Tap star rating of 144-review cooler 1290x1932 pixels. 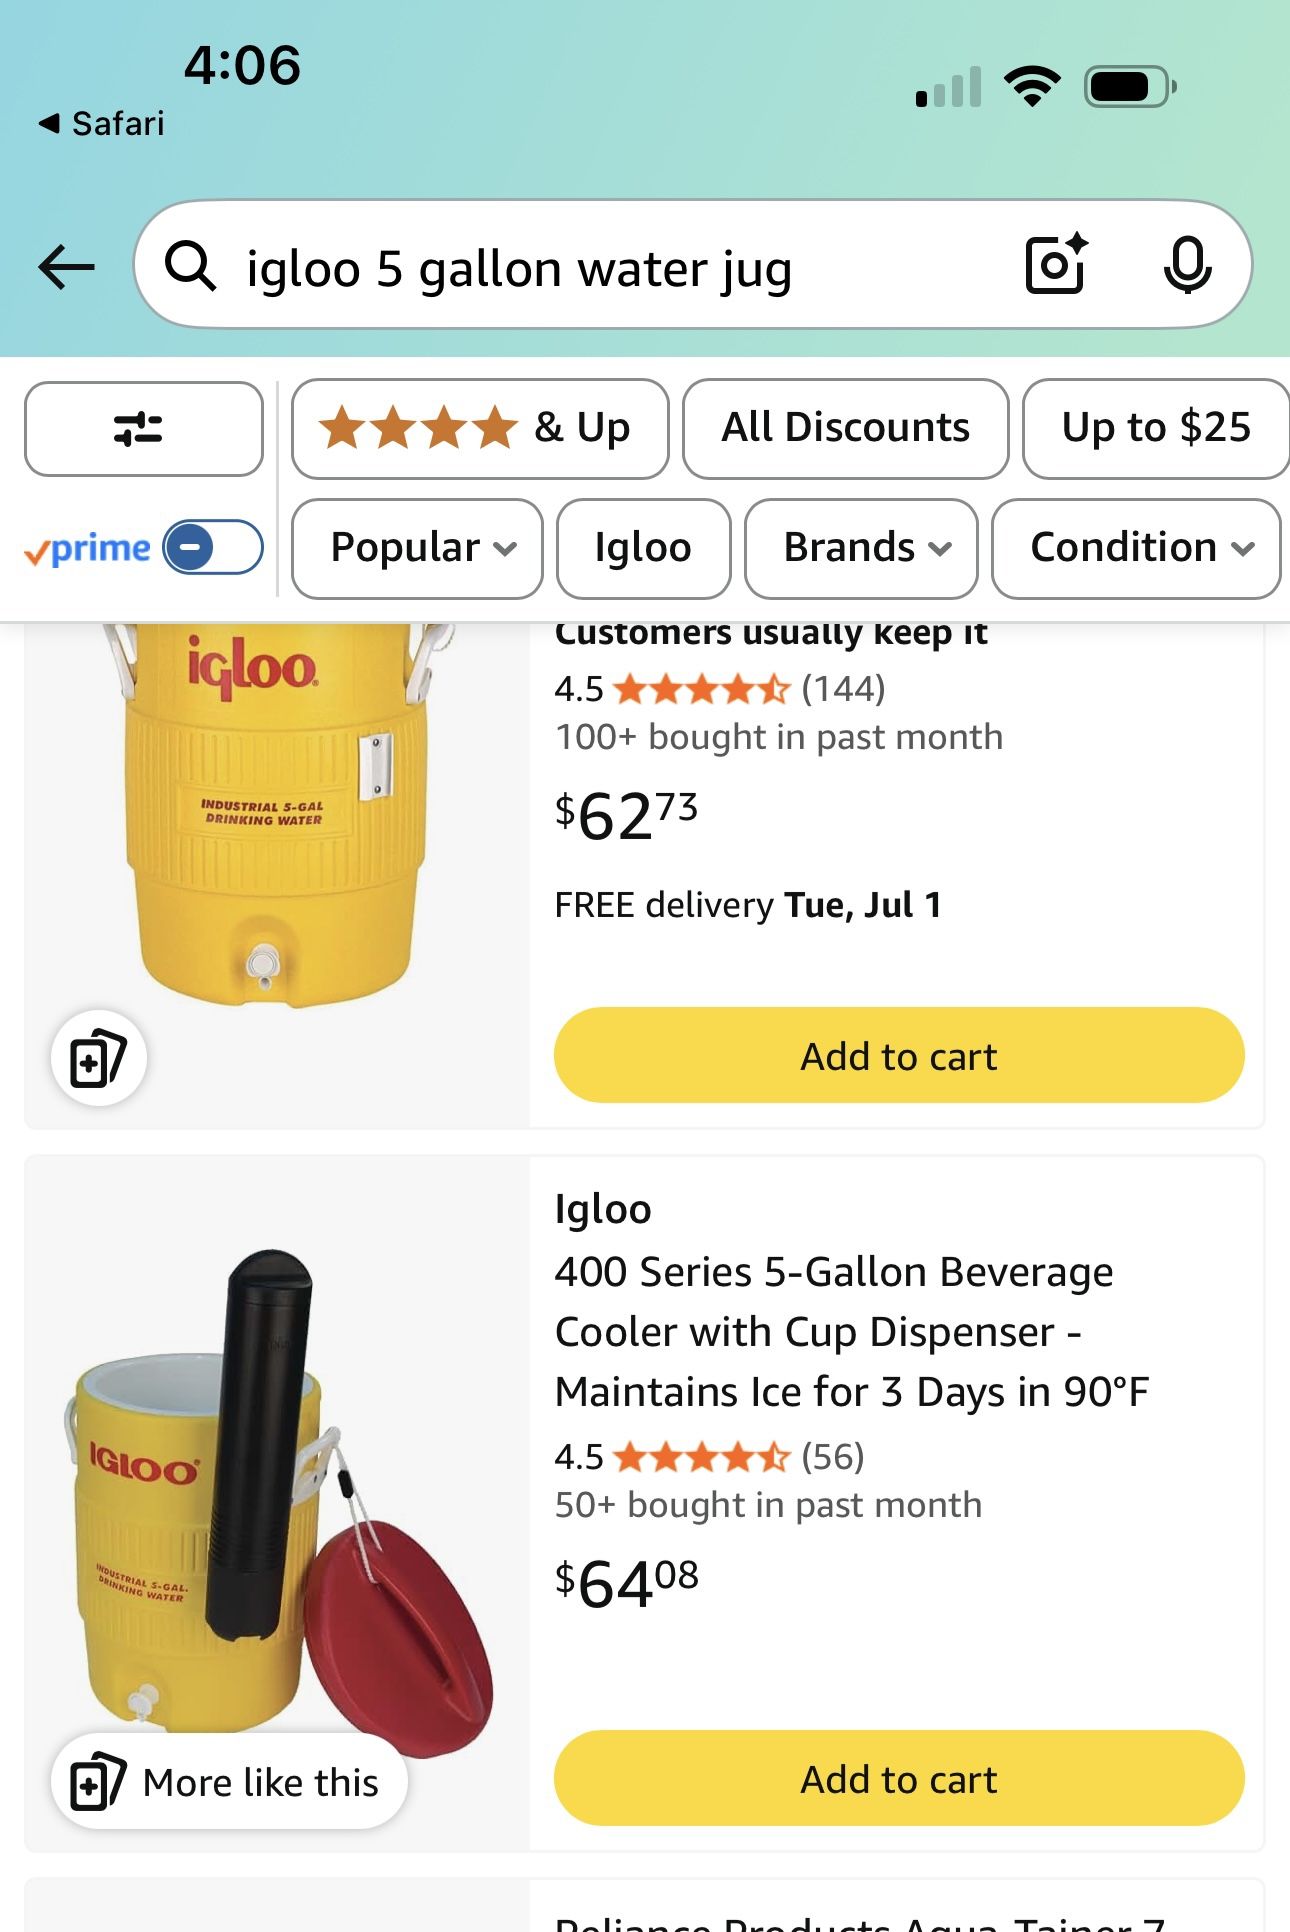coord(701,689)
